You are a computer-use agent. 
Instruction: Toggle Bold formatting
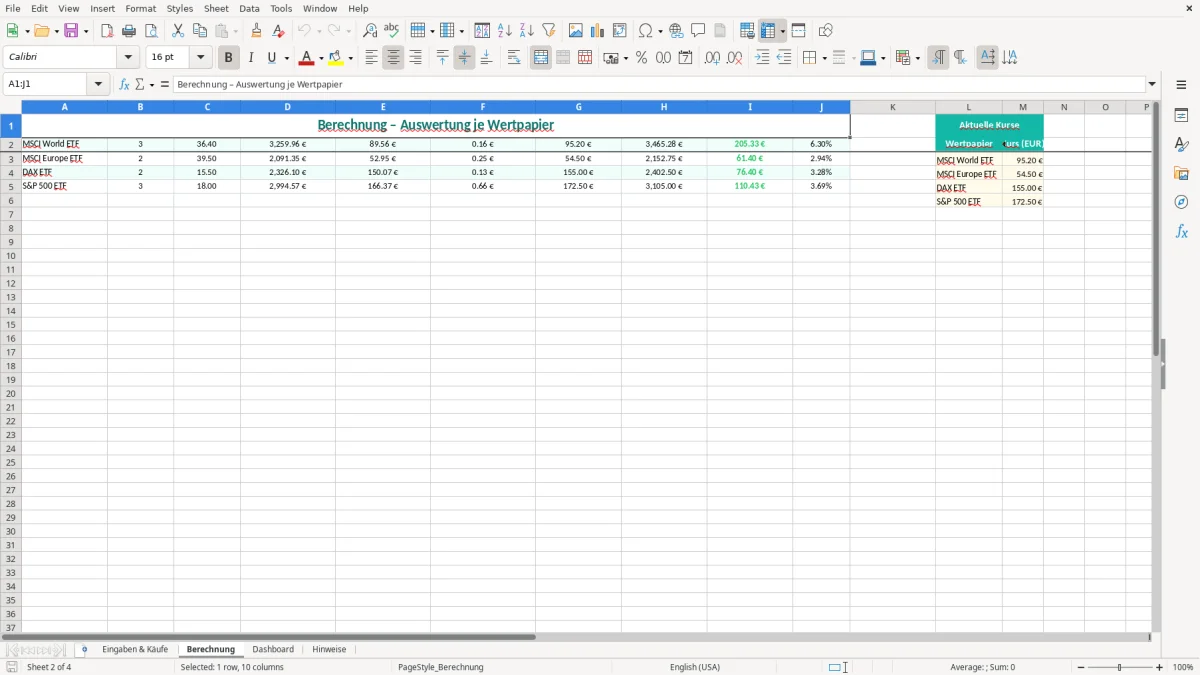coord(228,58)
